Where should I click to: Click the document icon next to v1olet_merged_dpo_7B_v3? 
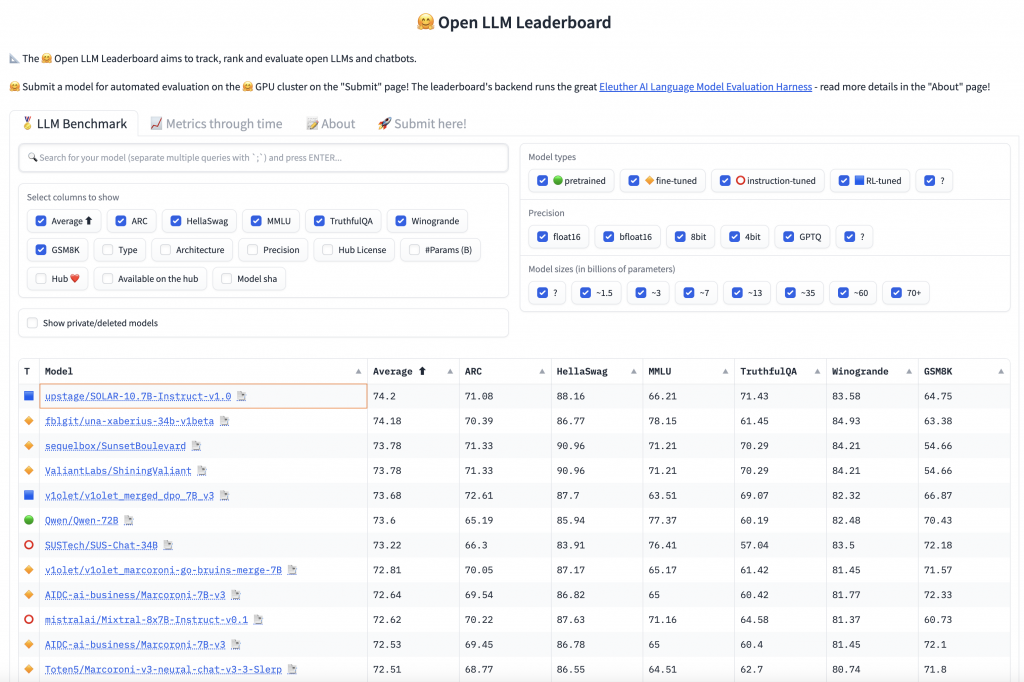tap(225, 495)
